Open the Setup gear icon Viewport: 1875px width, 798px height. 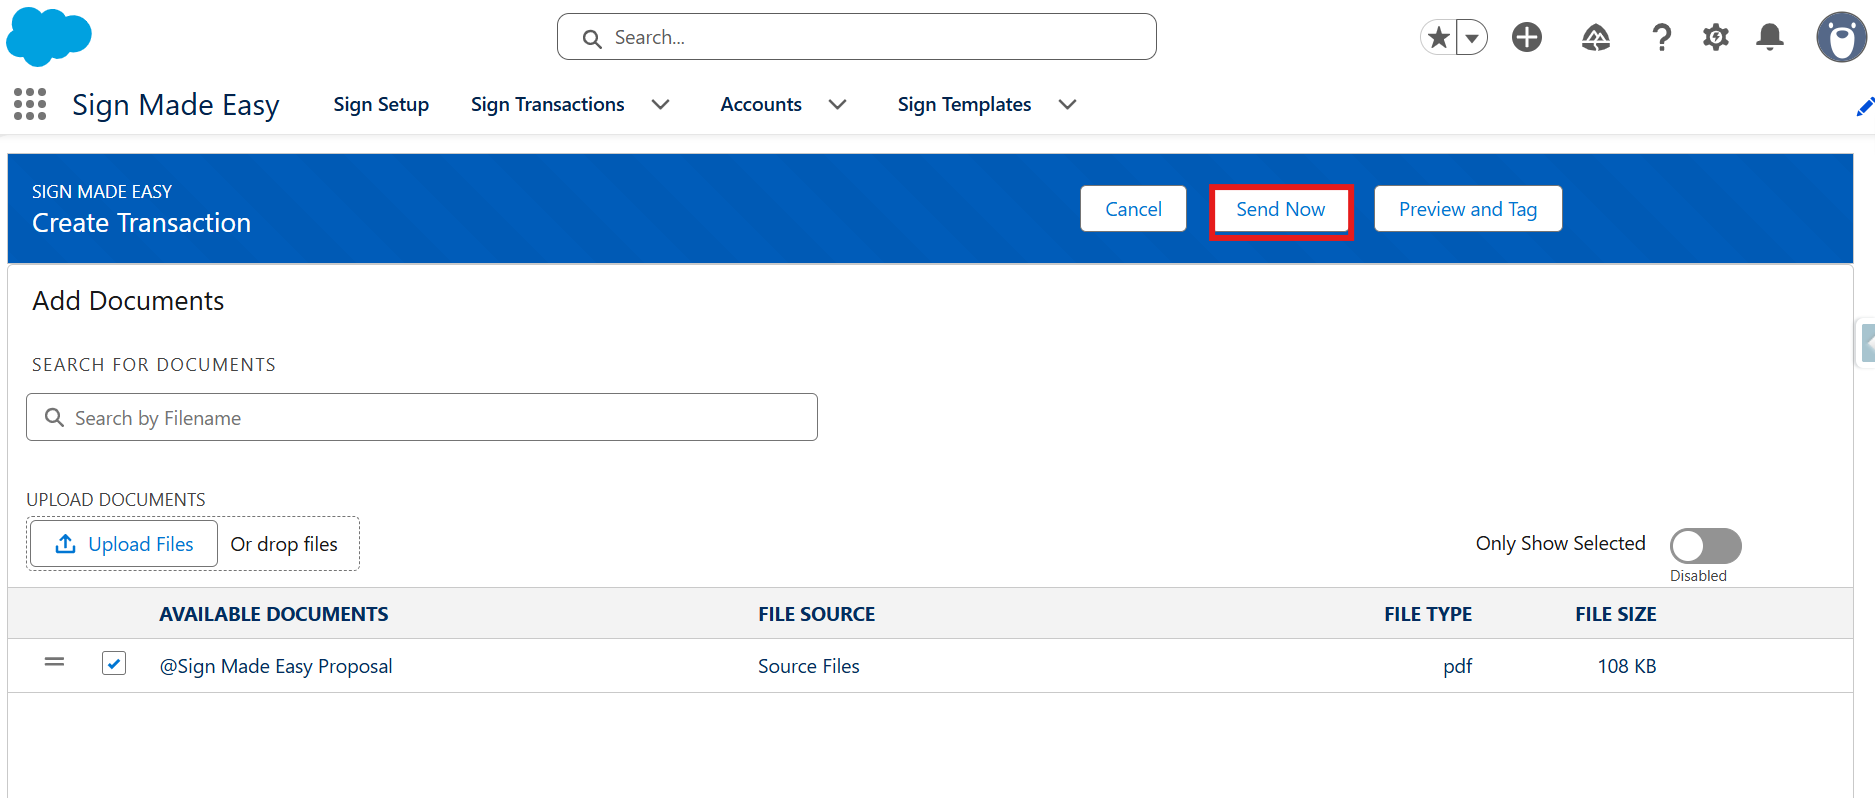1715,38
